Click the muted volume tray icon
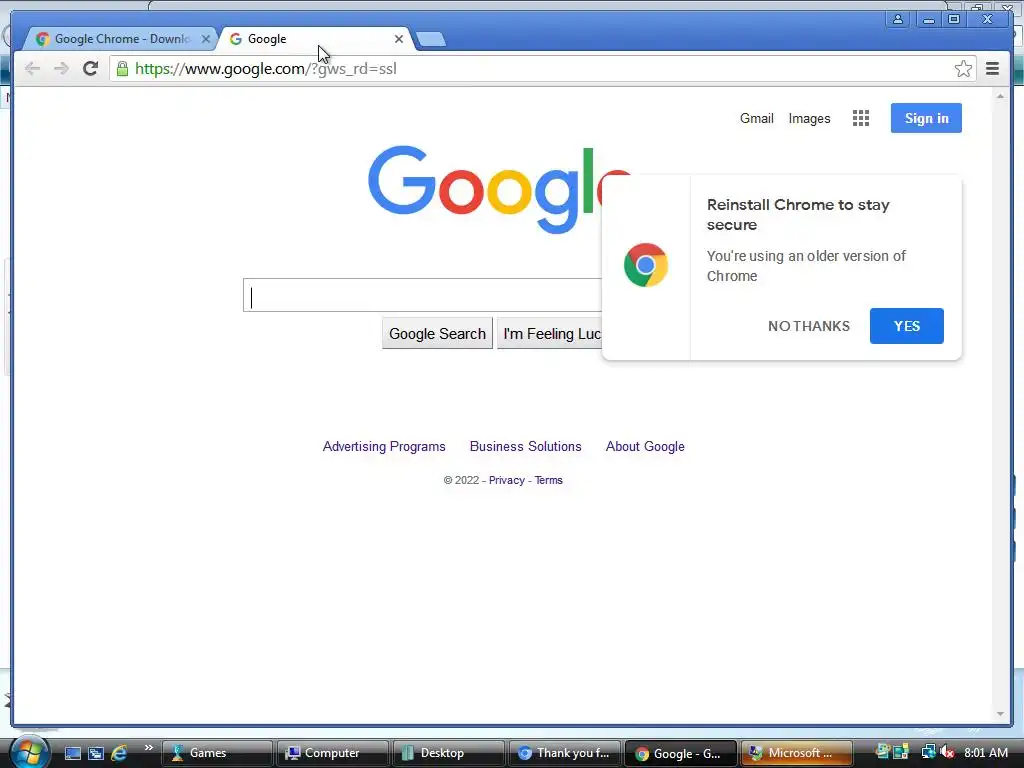 pyautogui.click(x=948, y=752)
